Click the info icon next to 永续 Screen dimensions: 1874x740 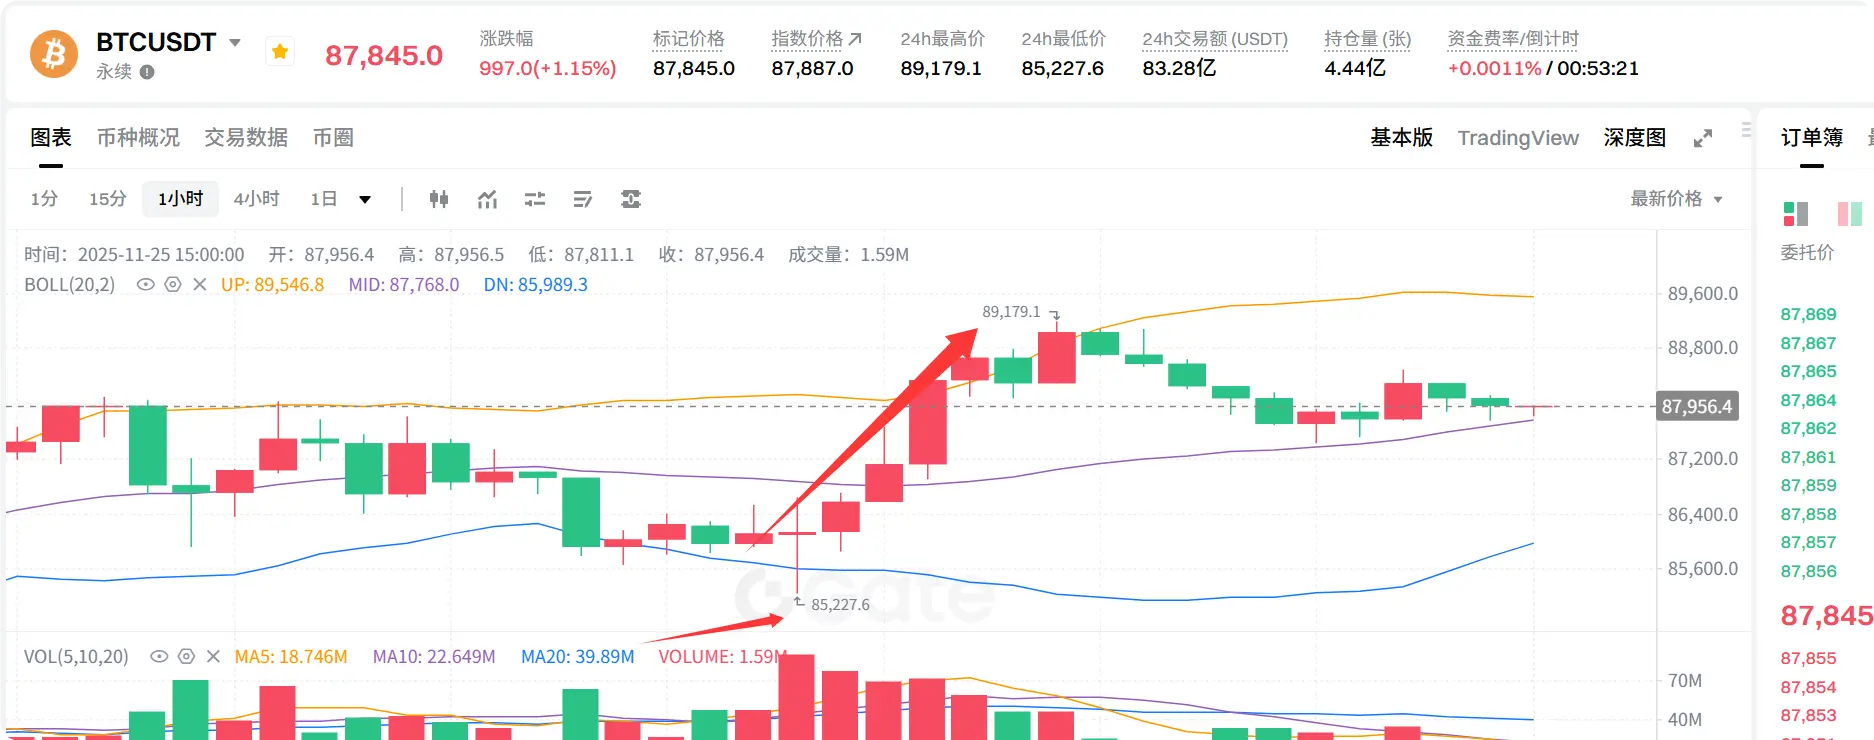[147, 72]
